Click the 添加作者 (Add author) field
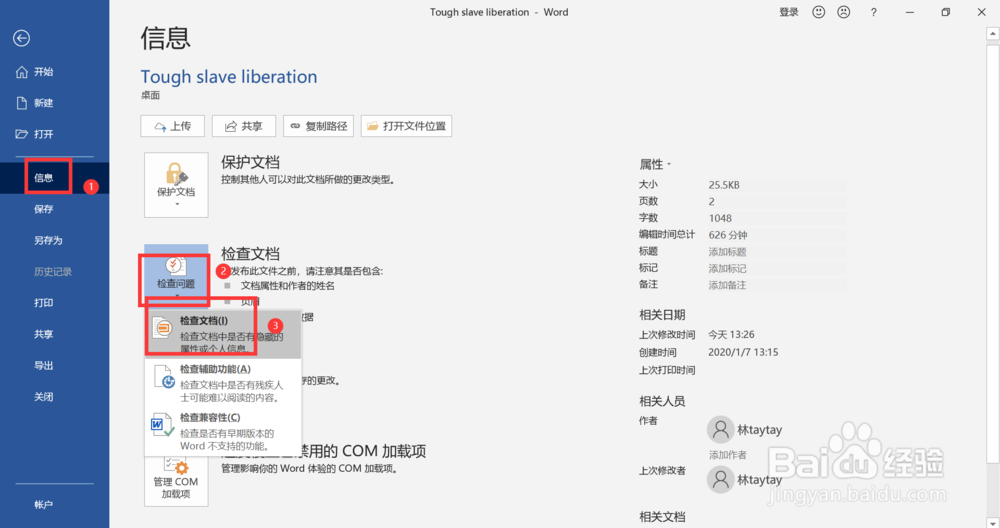This screenshot has width=1000, height=528. pos(728,455)
